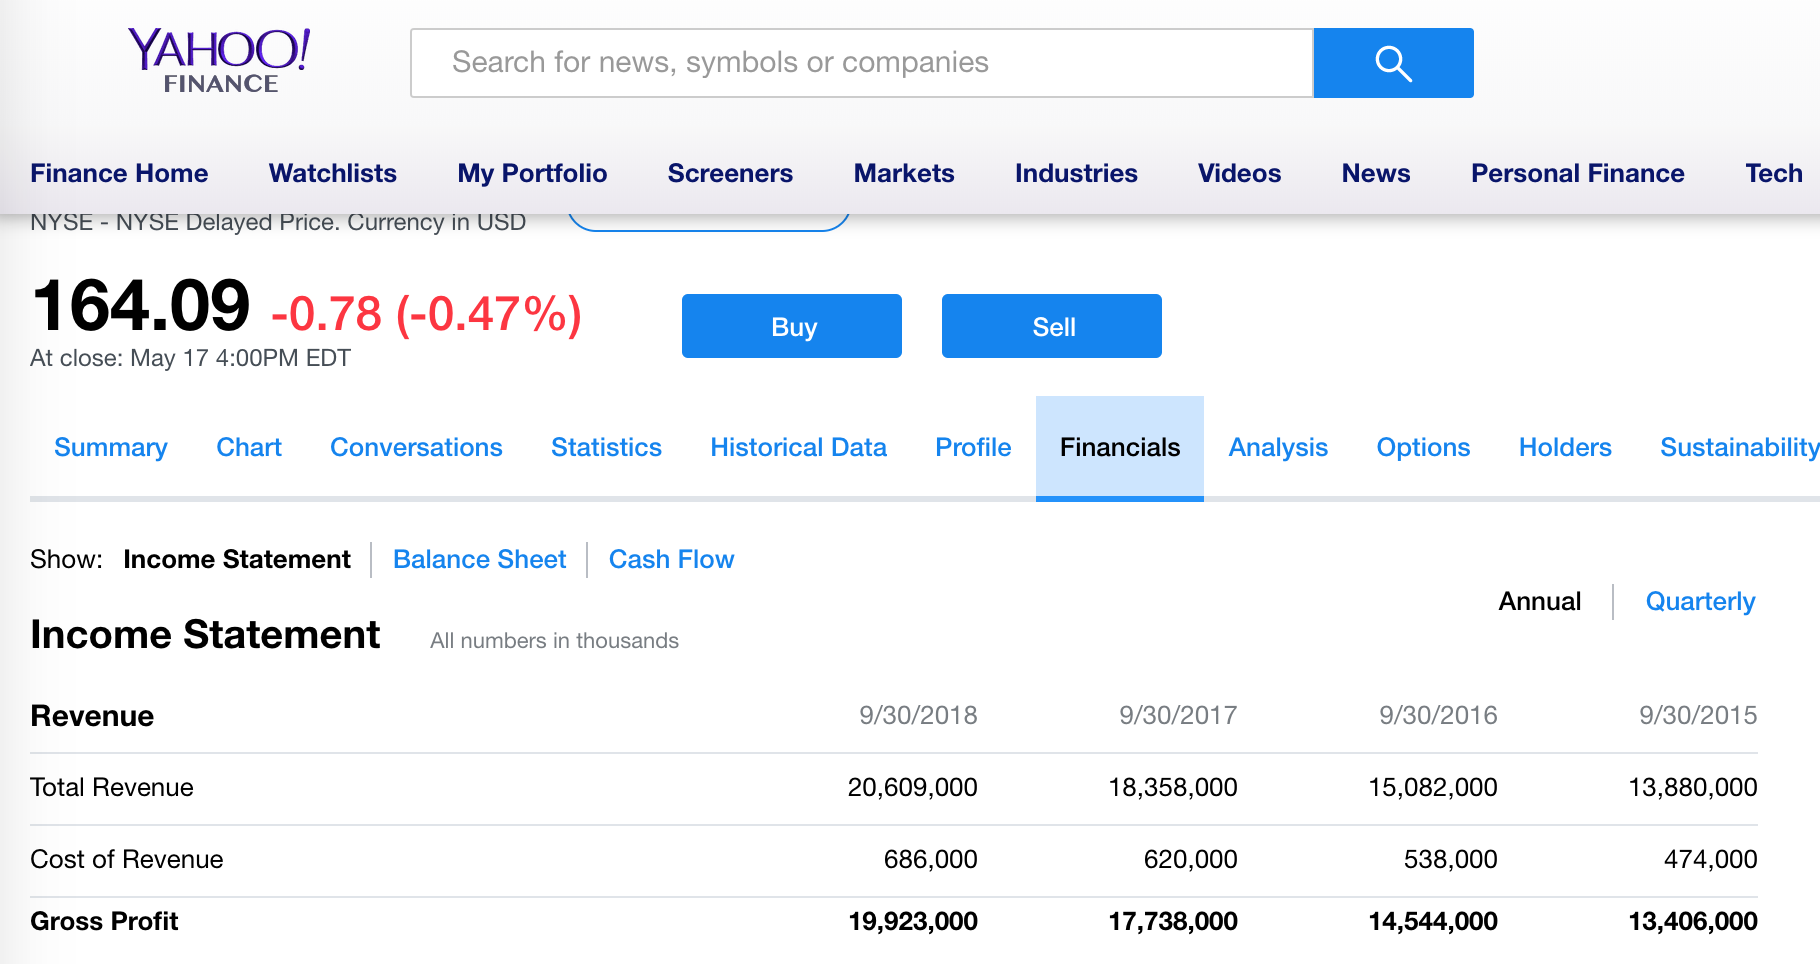1820x964 pixels.
Task: Click the magnifying glass search icon
Action: pyautogui.click(x=1392, y=63)
